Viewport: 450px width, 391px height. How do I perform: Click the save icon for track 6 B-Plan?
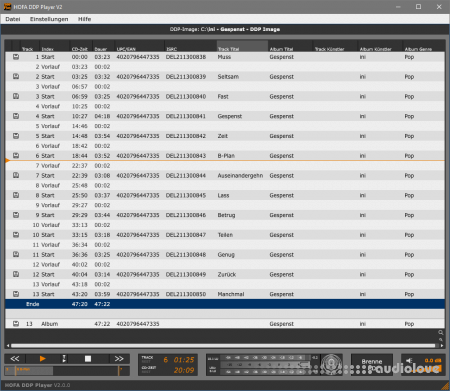click(16, 155)
